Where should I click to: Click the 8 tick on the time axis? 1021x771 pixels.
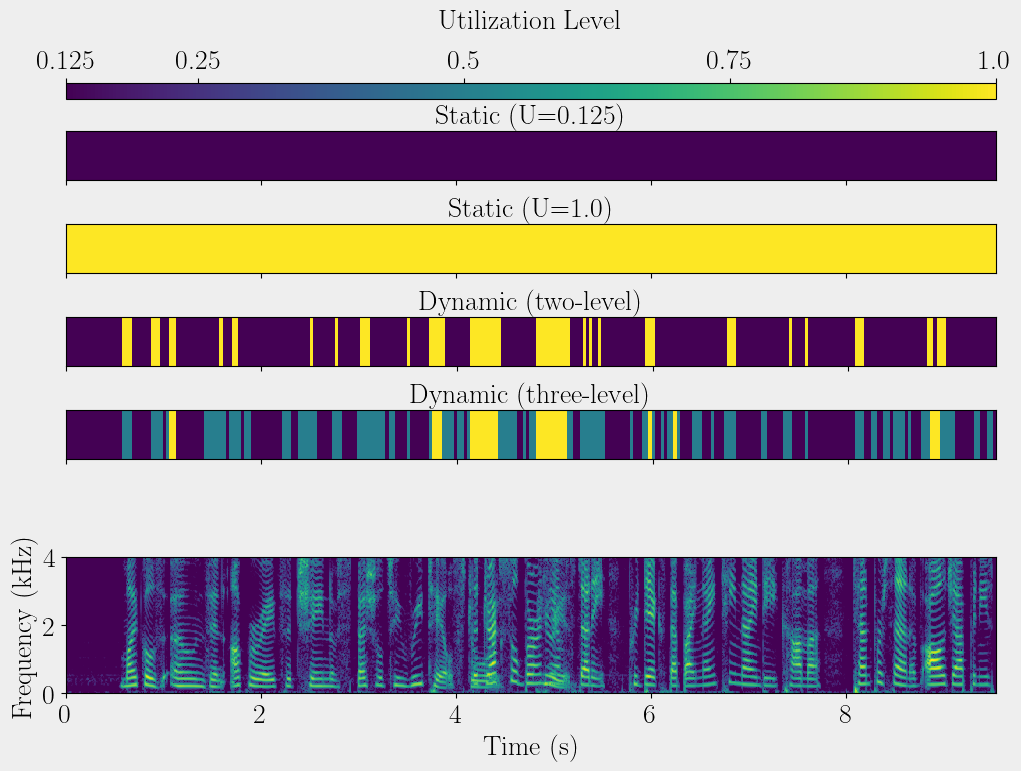tap(847, 716)
